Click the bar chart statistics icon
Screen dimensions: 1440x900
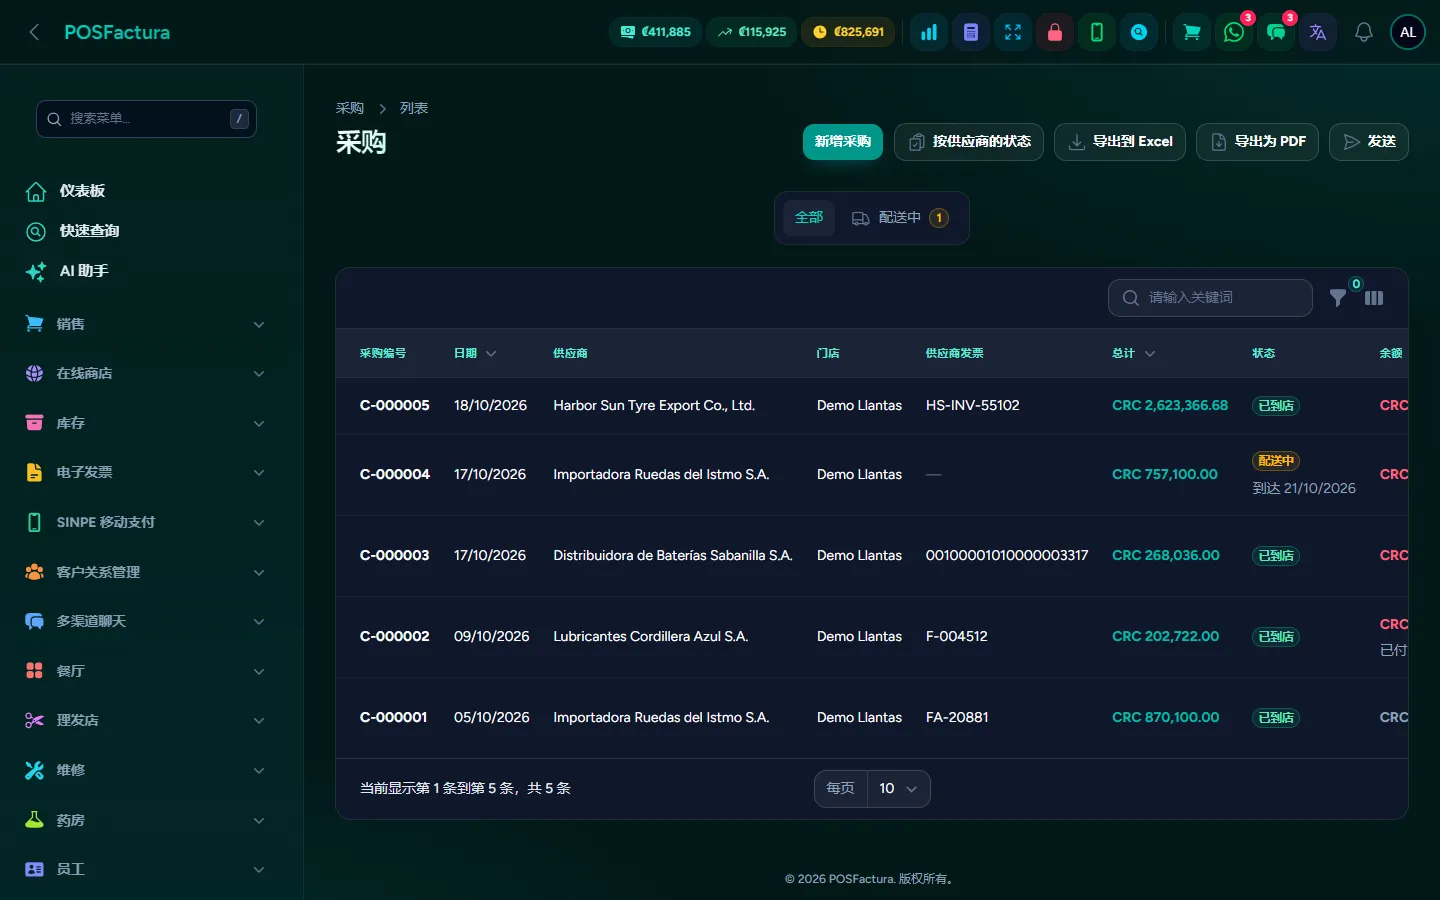coord(929,32)
